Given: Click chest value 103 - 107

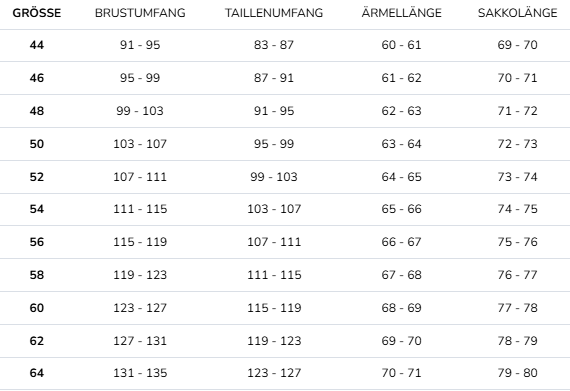Looking at the screenshot, I should (x=140, y=144).
